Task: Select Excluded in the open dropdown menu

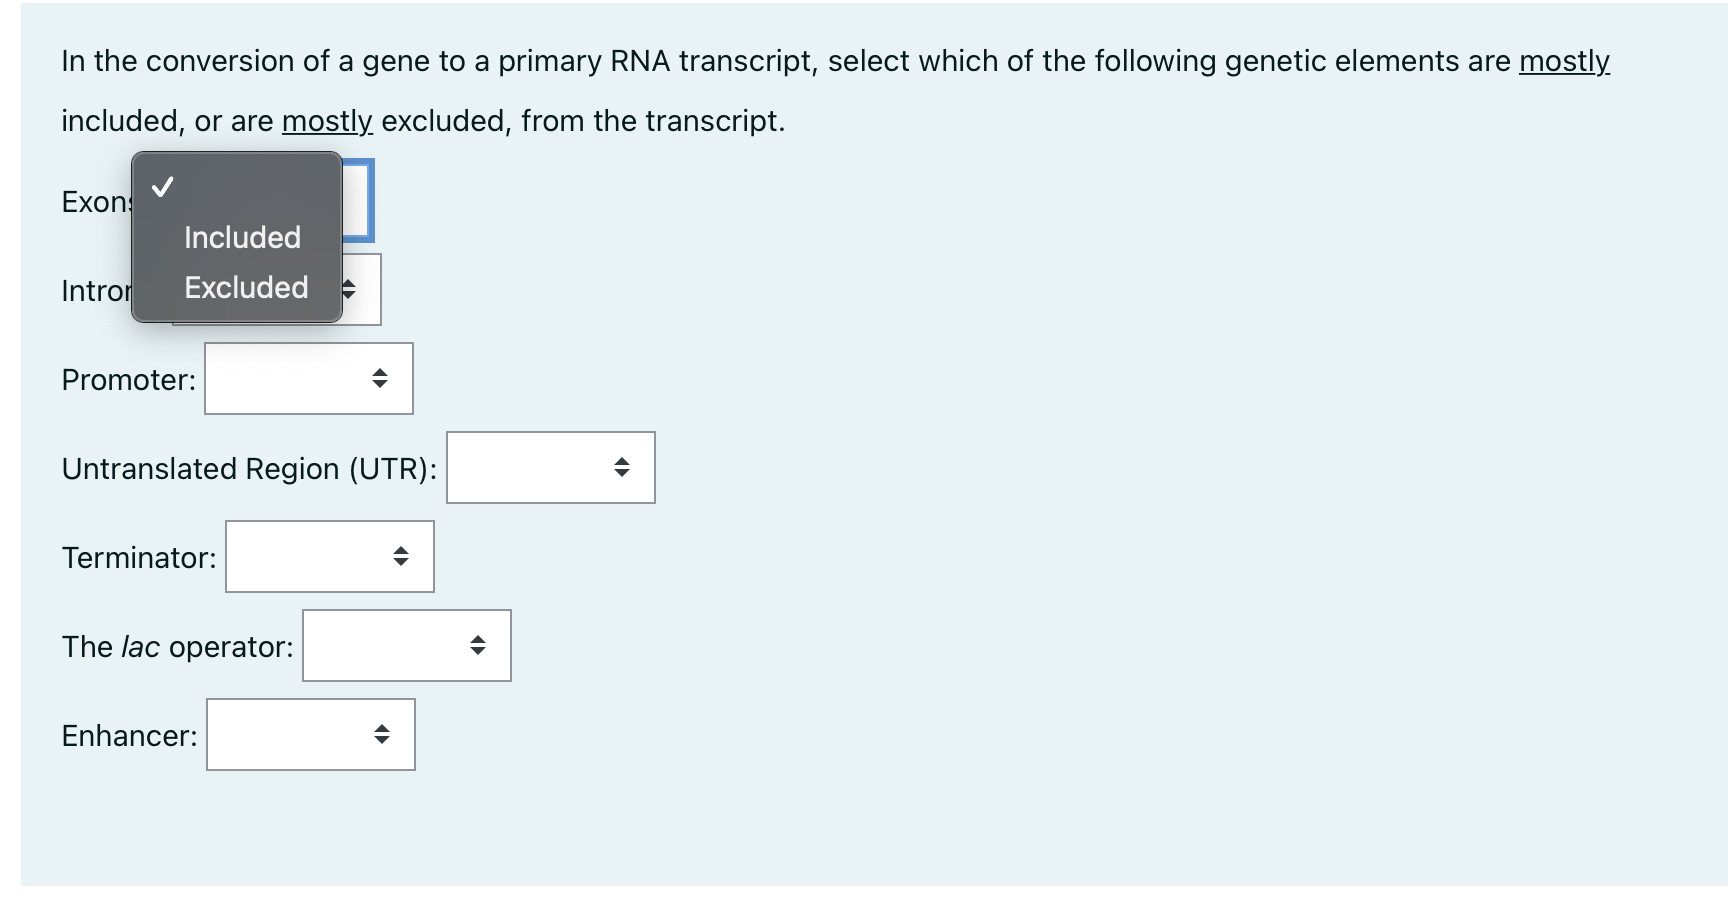Action: (x=245, y=288)
